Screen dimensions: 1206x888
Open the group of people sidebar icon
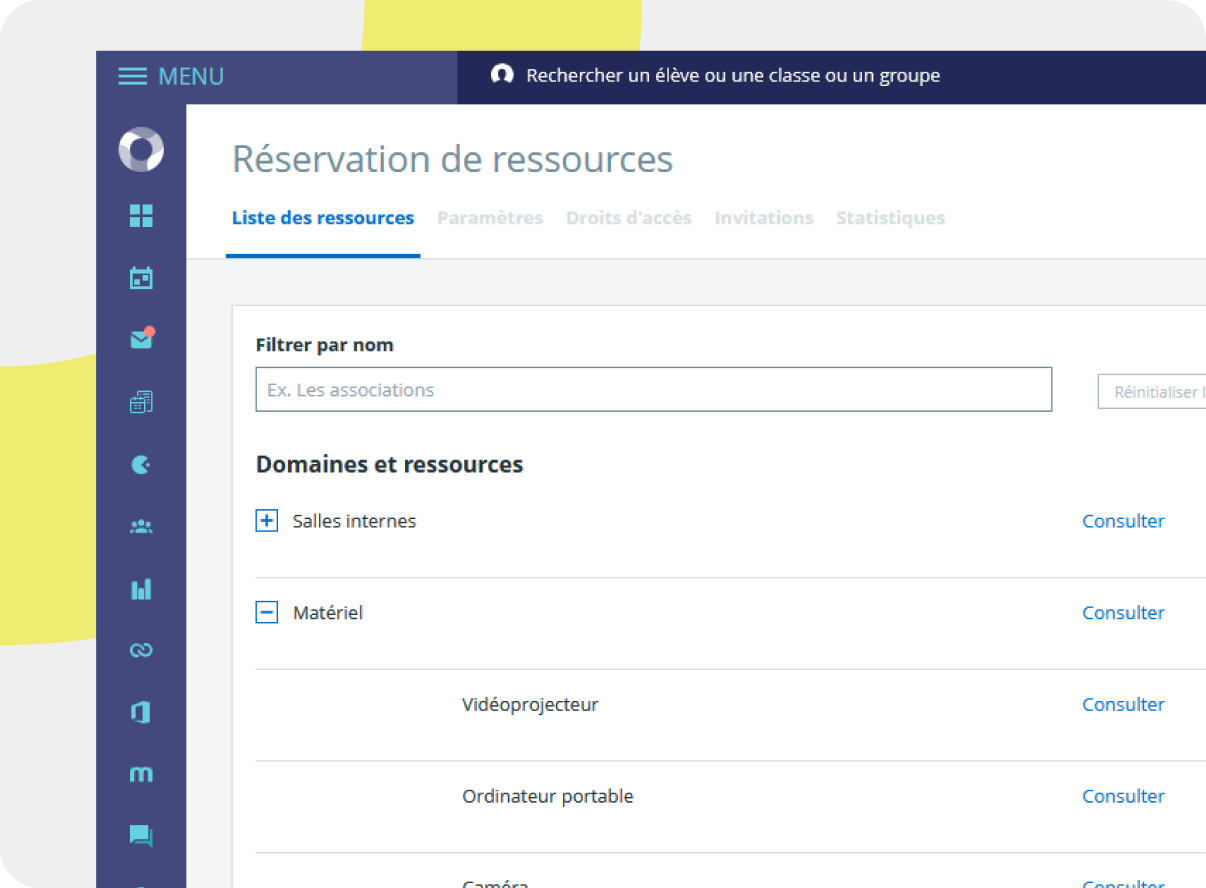point(141,526)
